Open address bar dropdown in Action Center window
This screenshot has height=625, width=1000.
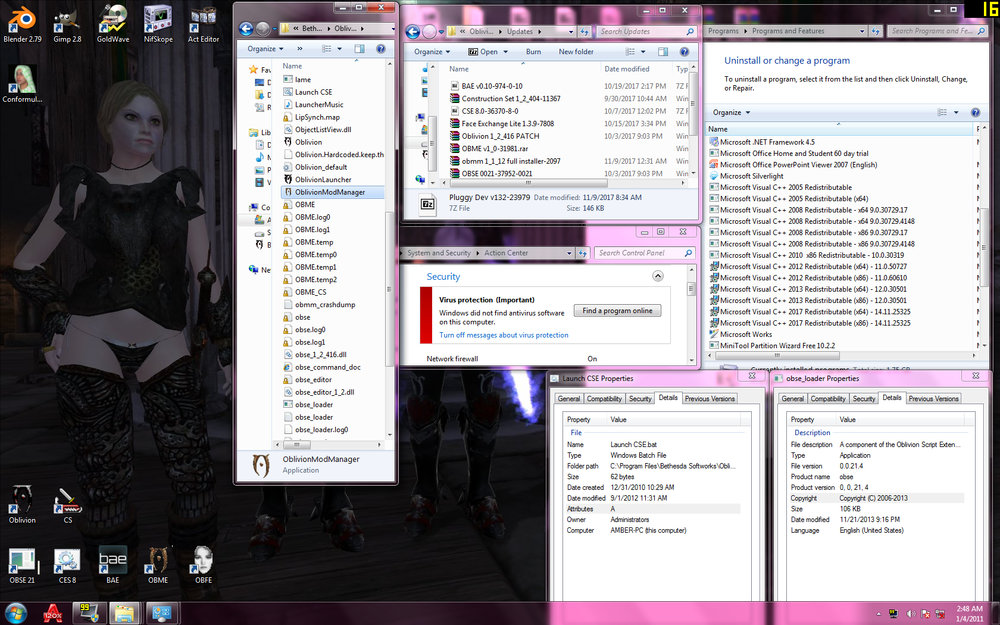coord(569,253)
